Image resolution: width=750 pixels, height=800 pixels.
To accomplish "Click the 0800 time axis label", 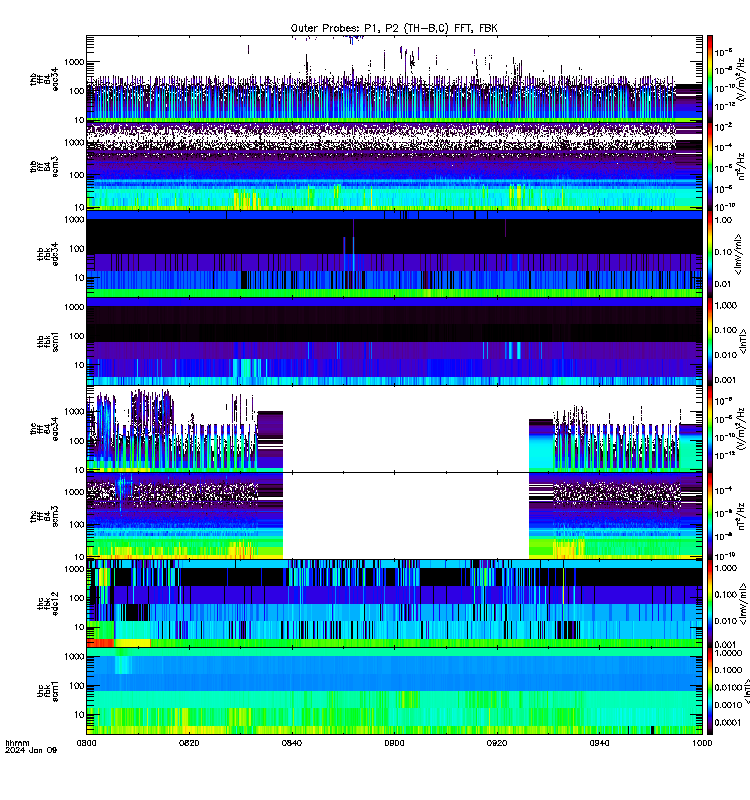I will tap(86, 743).
